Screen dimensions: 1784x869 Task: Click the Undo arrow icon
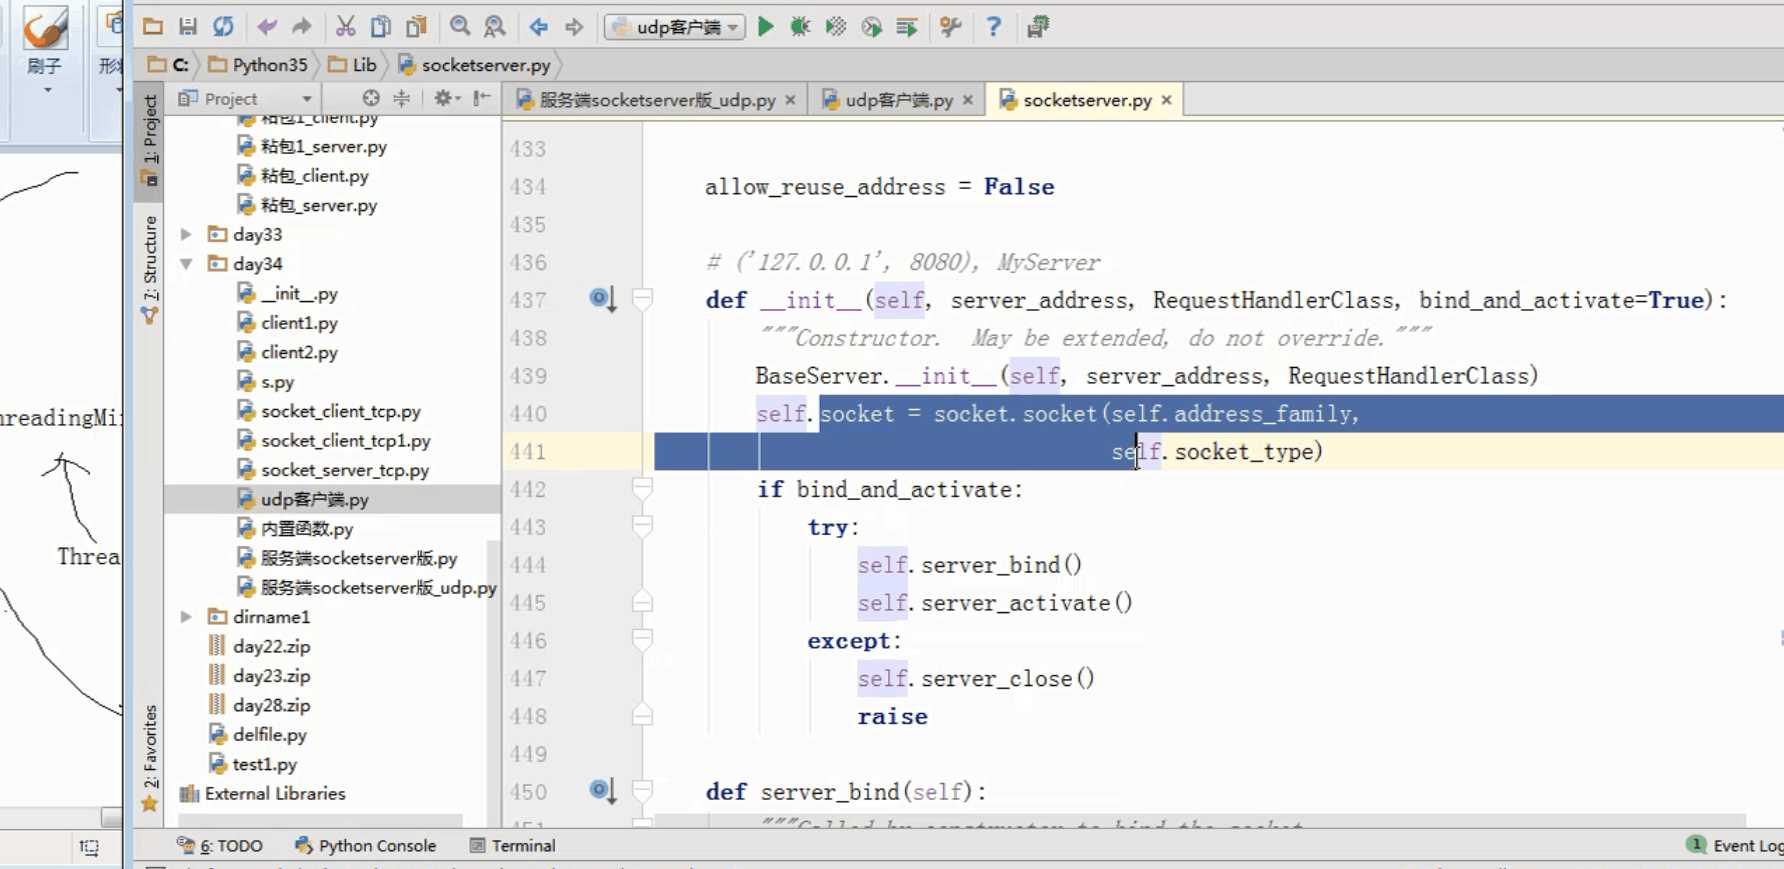click(x=267, y=27)
